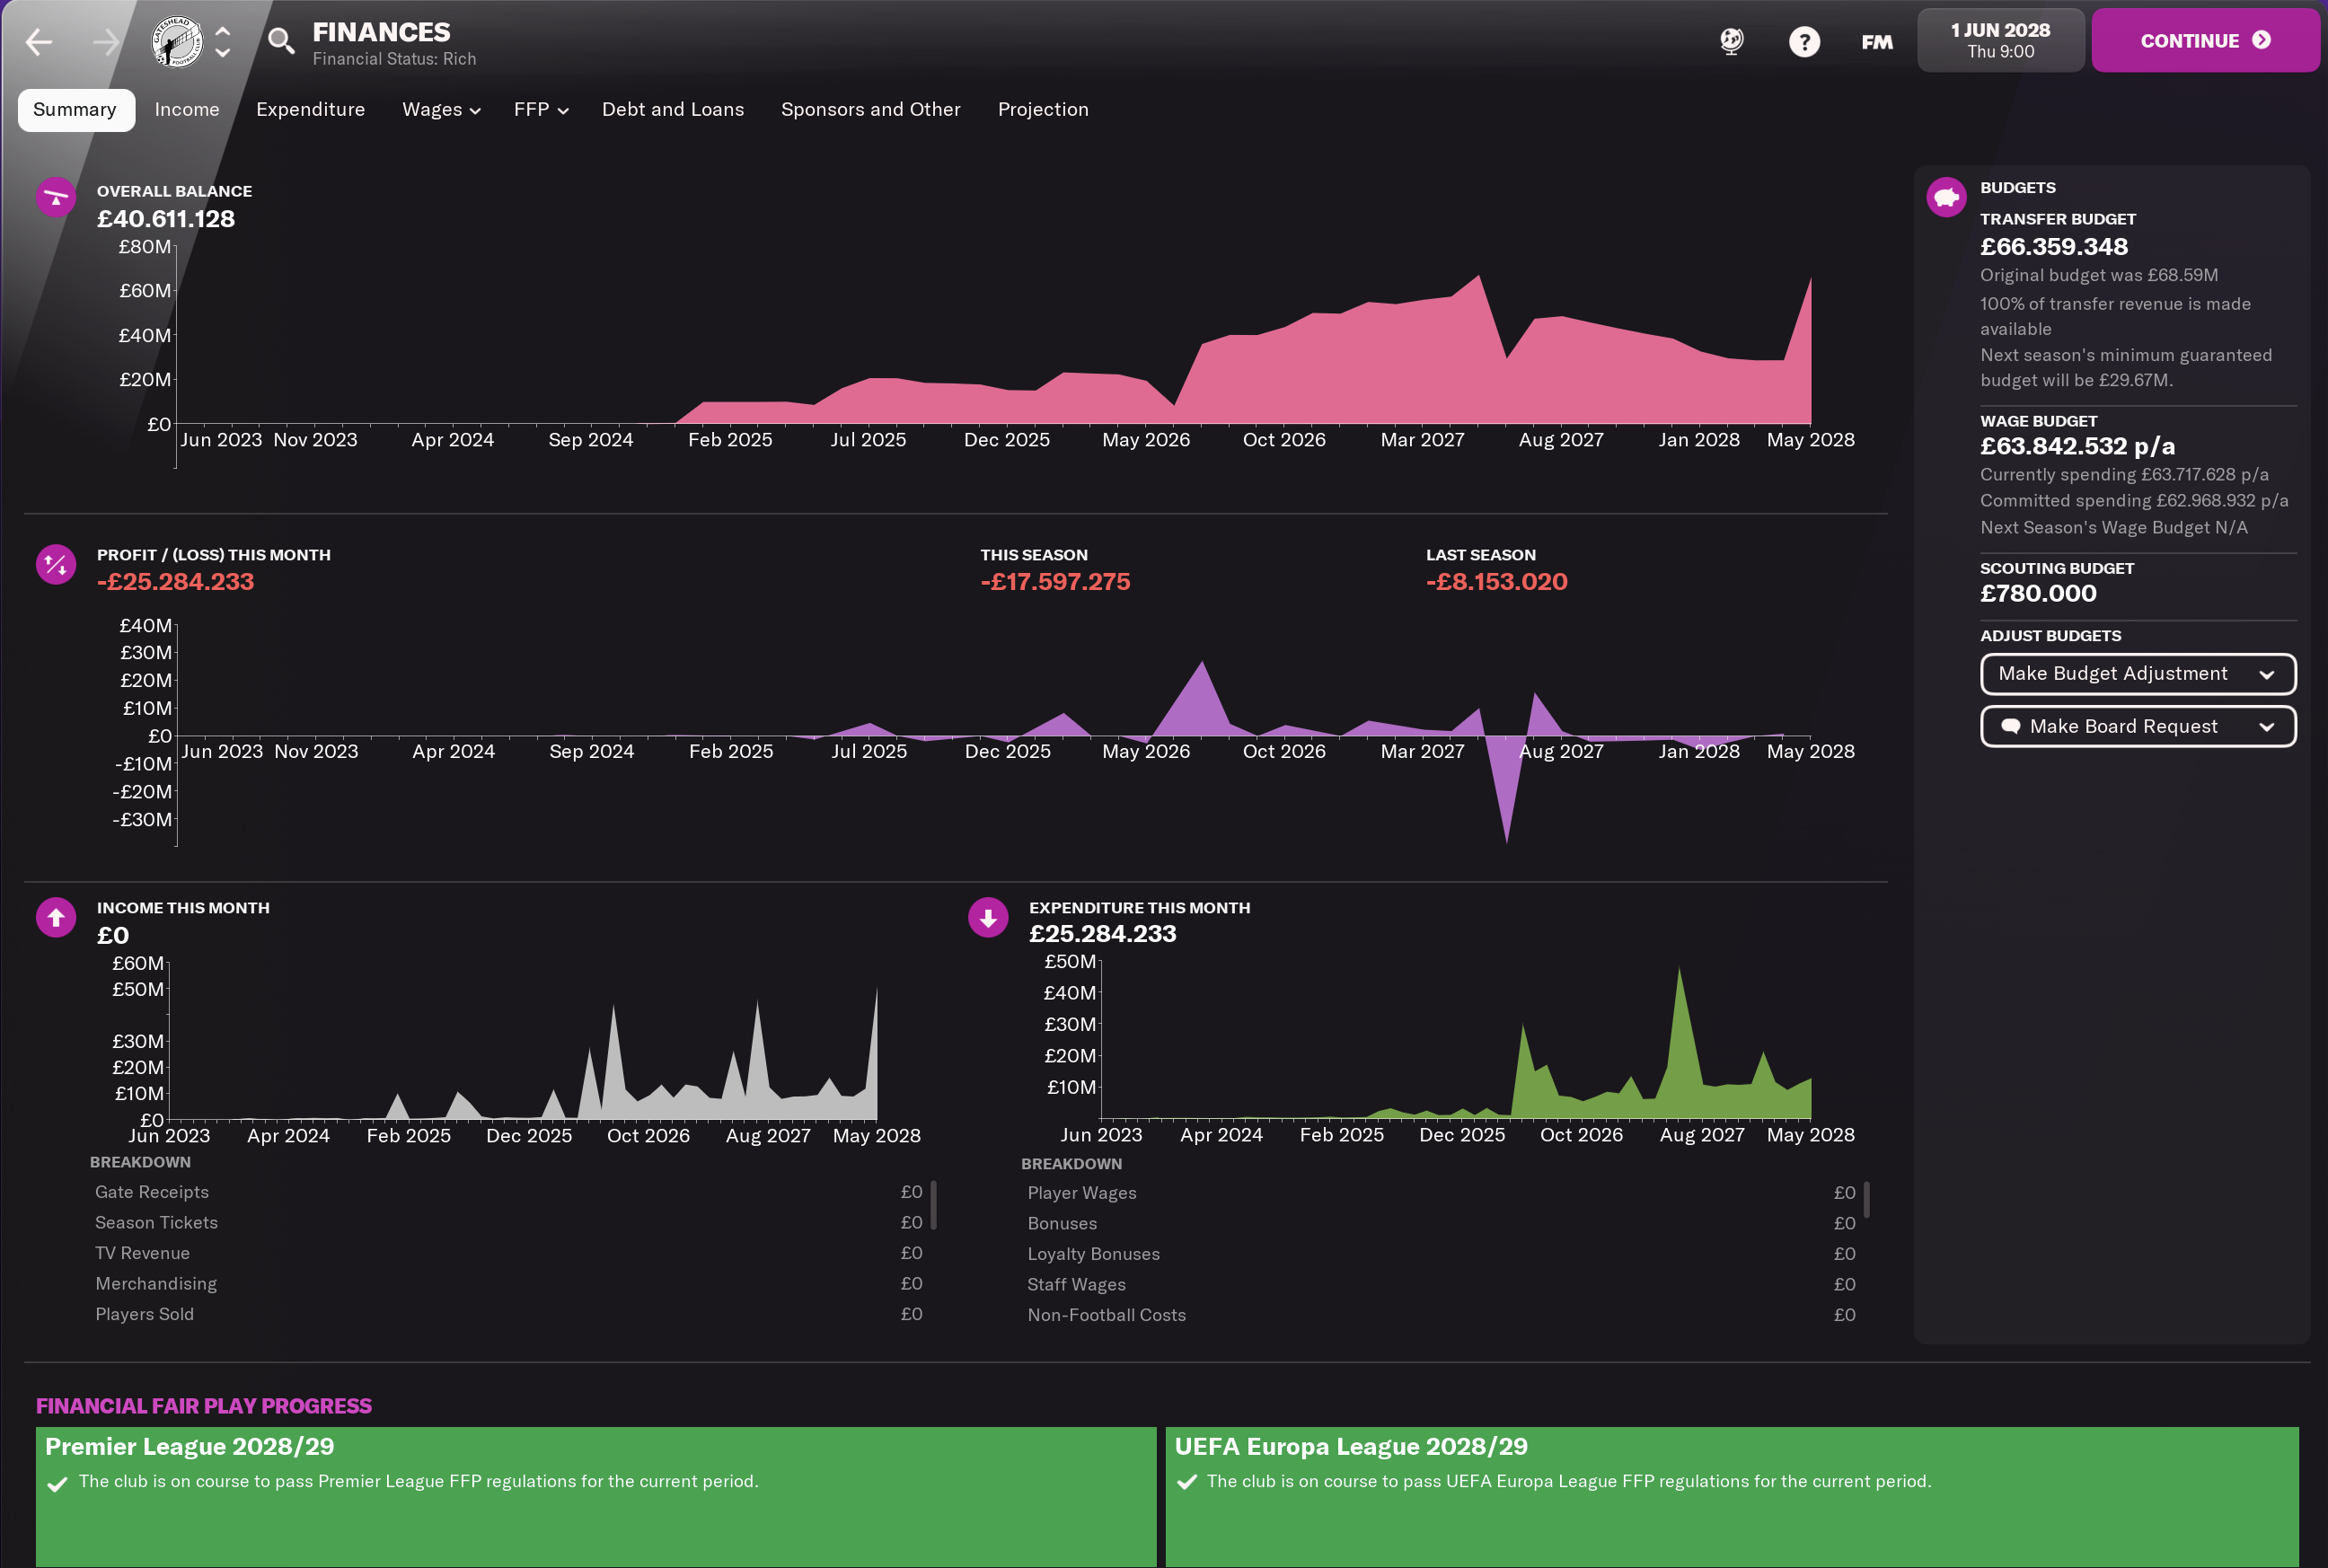Click the income breakdown scrollbar
This screenshot has height=1568, width=2328.
click(x=933, y=1204)
